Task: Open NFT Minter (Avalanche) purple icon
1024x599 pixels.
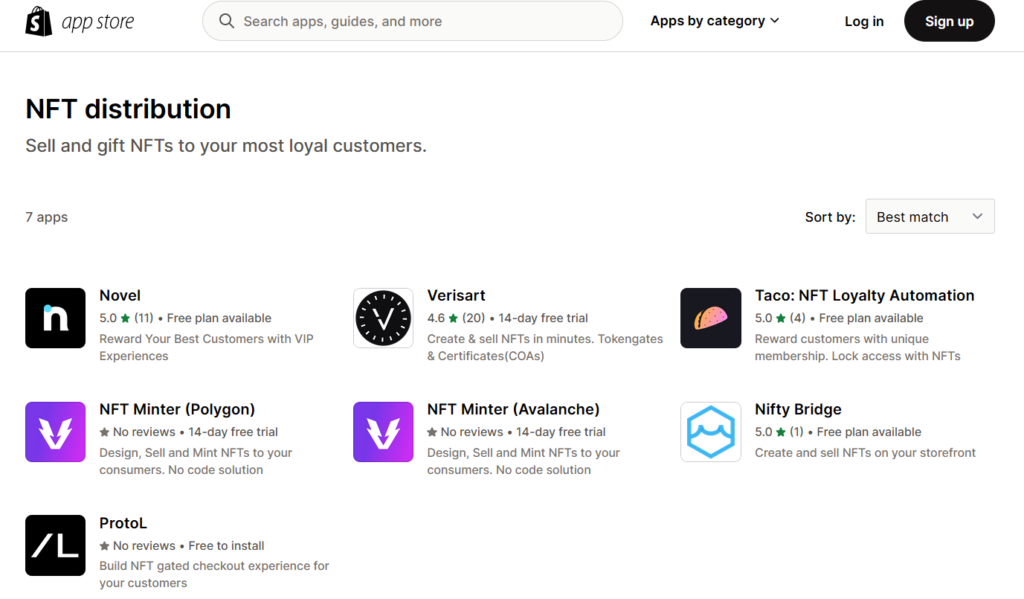Action: [x=383, y=432]
